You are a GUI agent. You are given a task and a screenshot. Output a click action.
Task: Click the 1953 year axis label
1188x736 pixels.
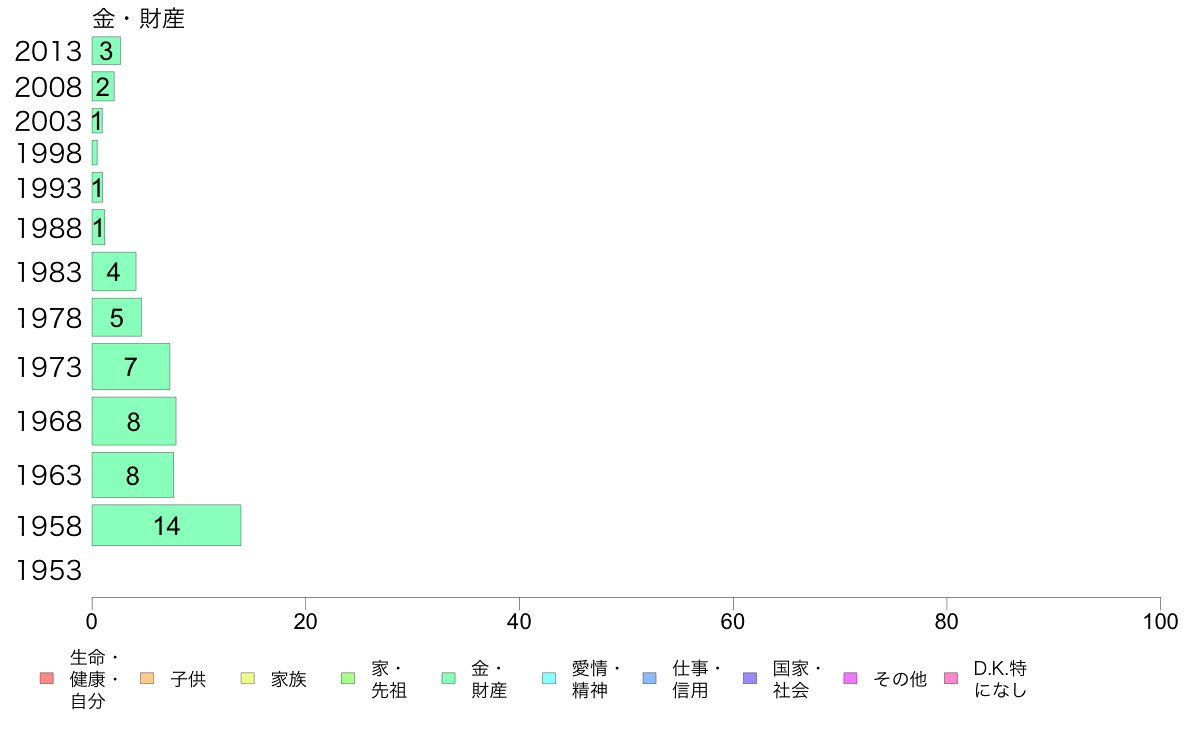click(48, 570)
